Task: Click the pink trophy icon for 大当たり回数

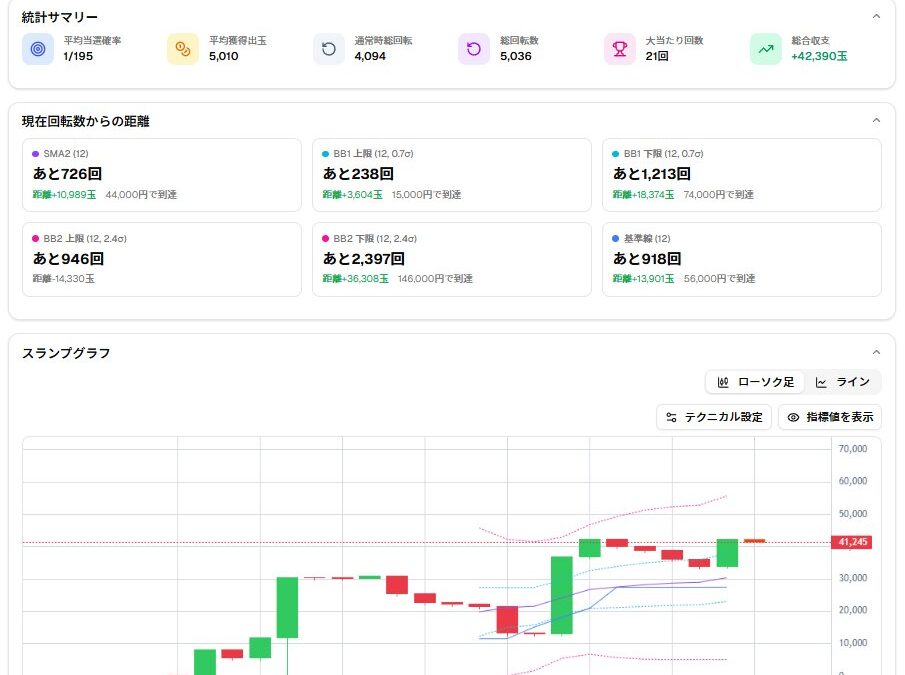Action: tap(620, 49)
